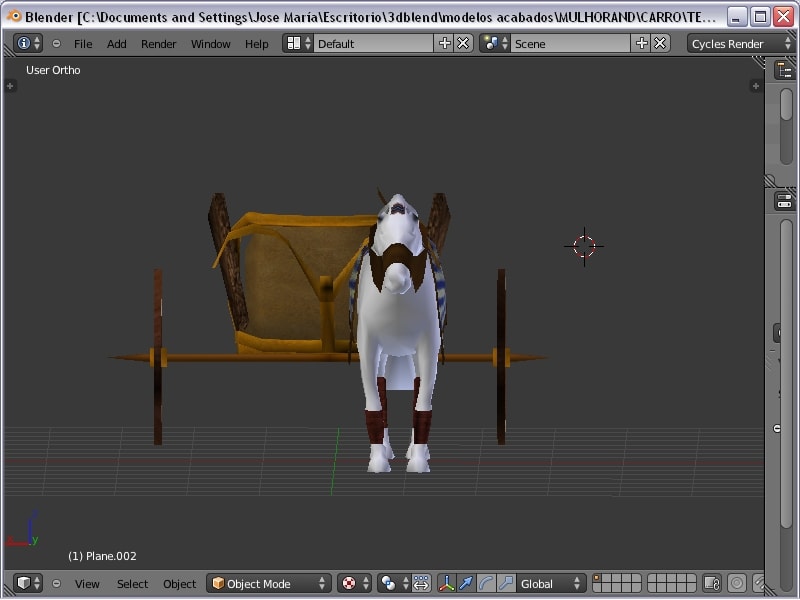
Task: Click the outliner editor icon at top right
Action: point(785,70)
